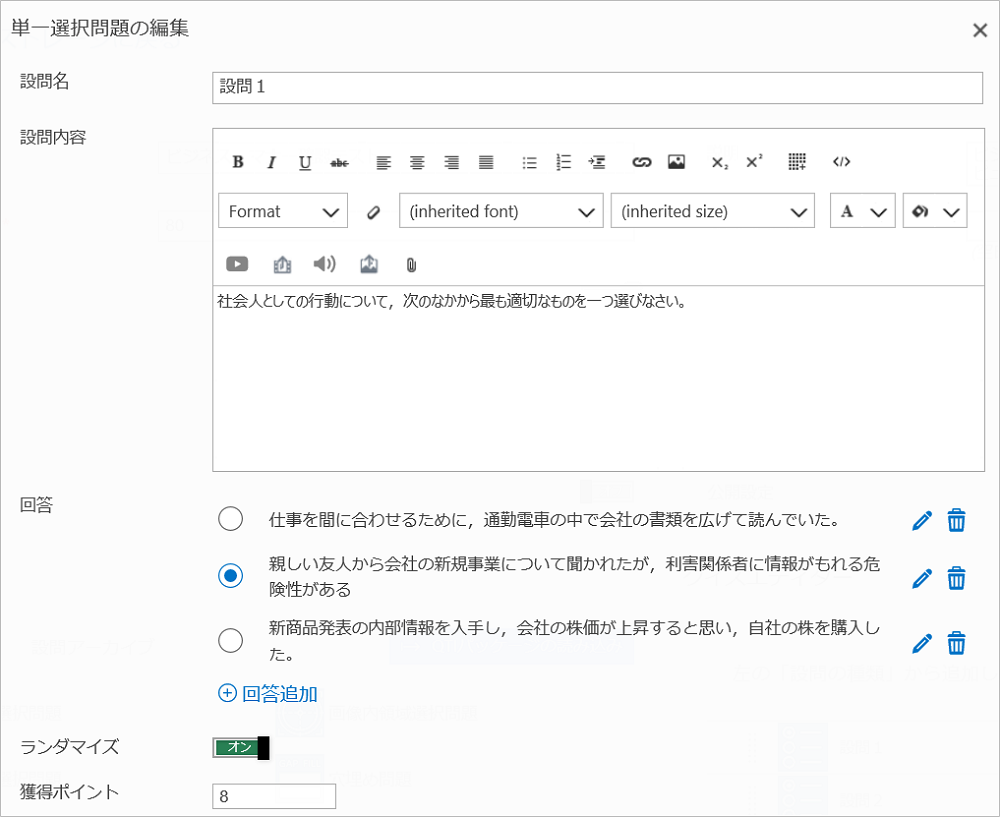Select the third answer about 新商品発表

[x=230, y=641]
